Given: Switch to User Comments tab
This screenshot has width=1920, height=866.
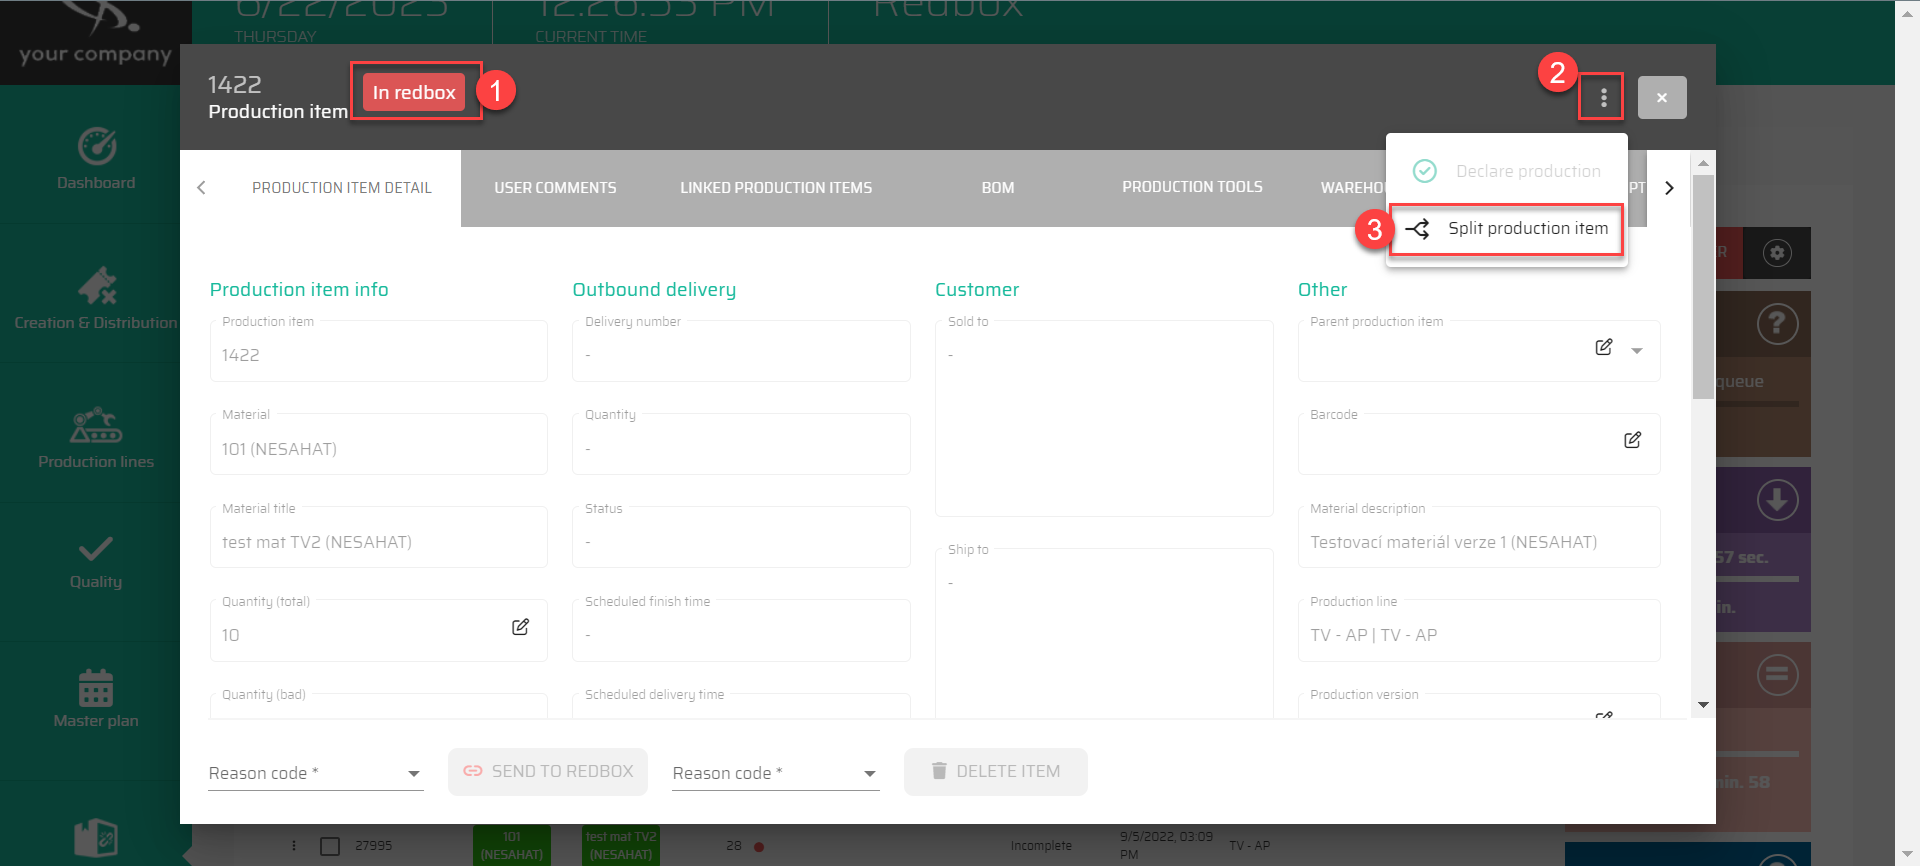Looking at the screenshot, I should tap(555, 188).
